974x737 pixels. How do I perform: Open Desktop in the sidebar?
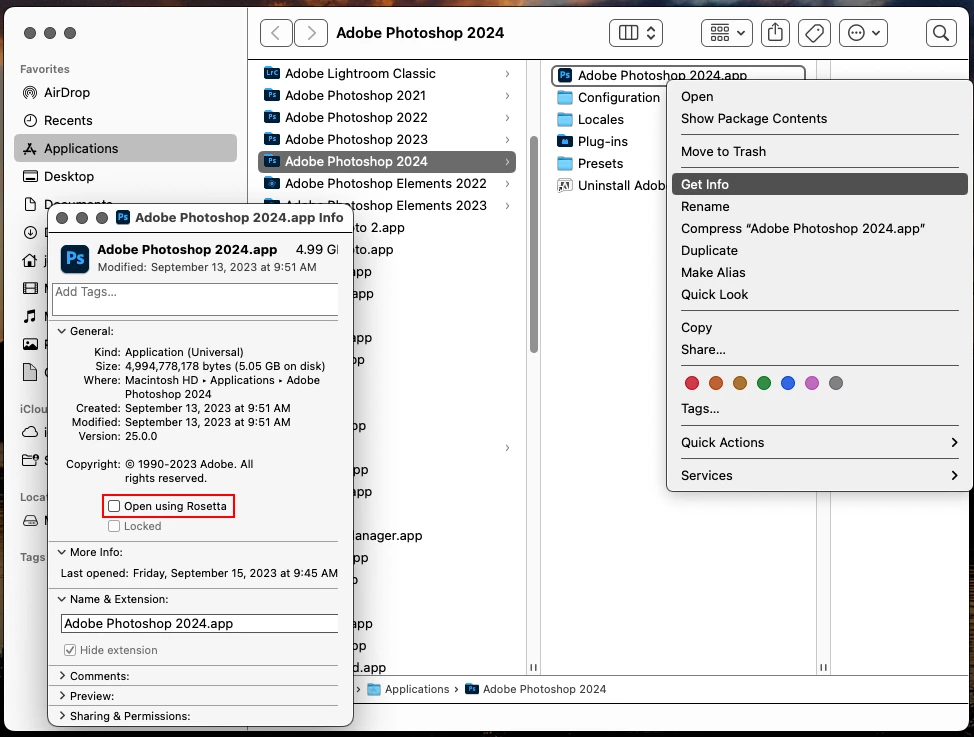pyautogui.click(x=125, y=176)
